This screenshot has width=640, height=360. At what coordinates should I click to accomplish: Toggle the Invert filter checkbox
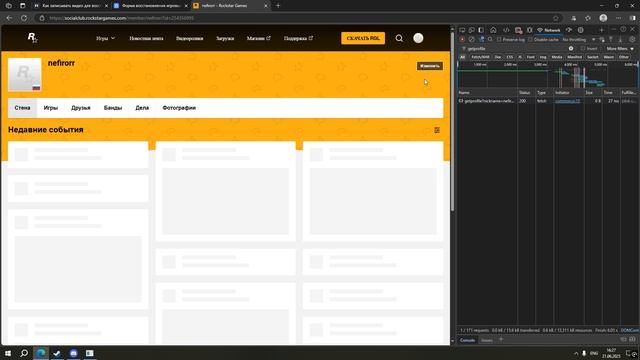(583, 49)
